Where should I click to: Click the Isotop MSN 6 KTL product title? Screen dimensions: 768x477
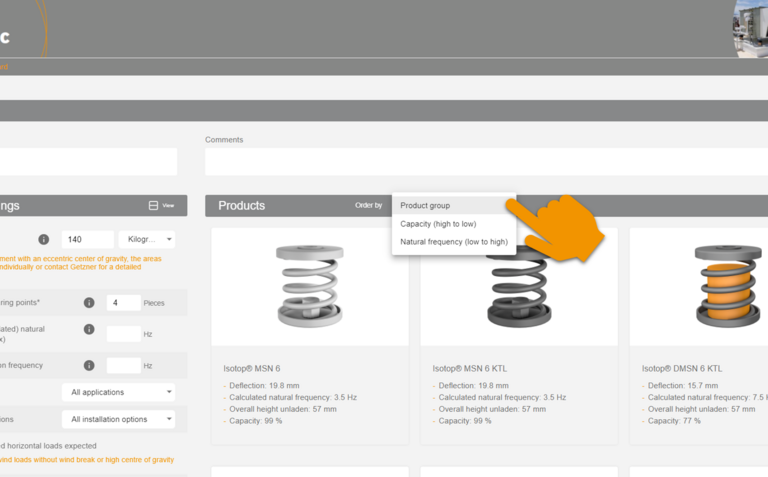tap(471, 369)
